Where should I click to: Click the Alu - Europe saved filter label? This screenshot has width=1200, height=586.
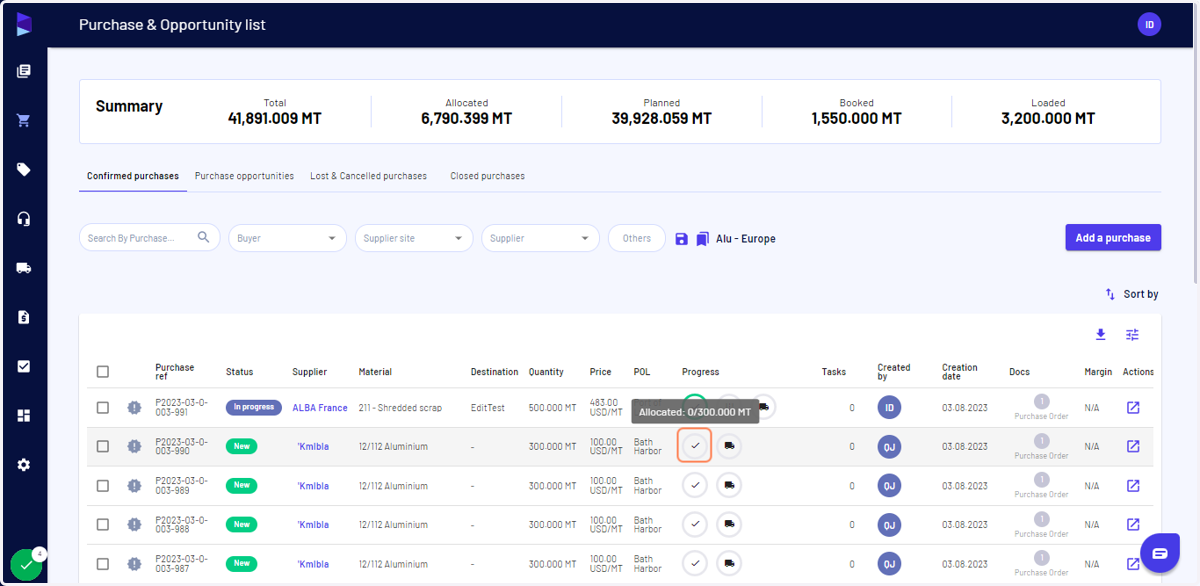[746, 239]
